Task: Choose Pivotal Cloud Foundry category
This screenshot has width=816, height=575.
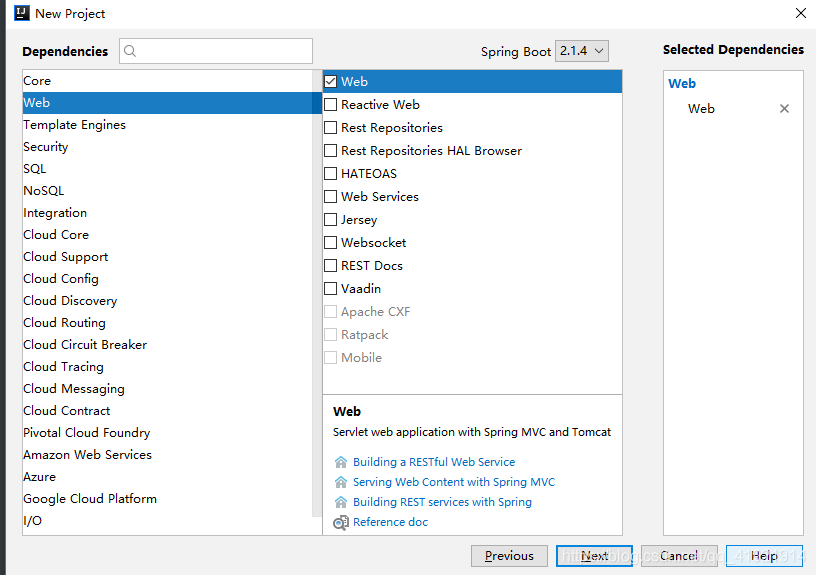Action: coord(168,433)
